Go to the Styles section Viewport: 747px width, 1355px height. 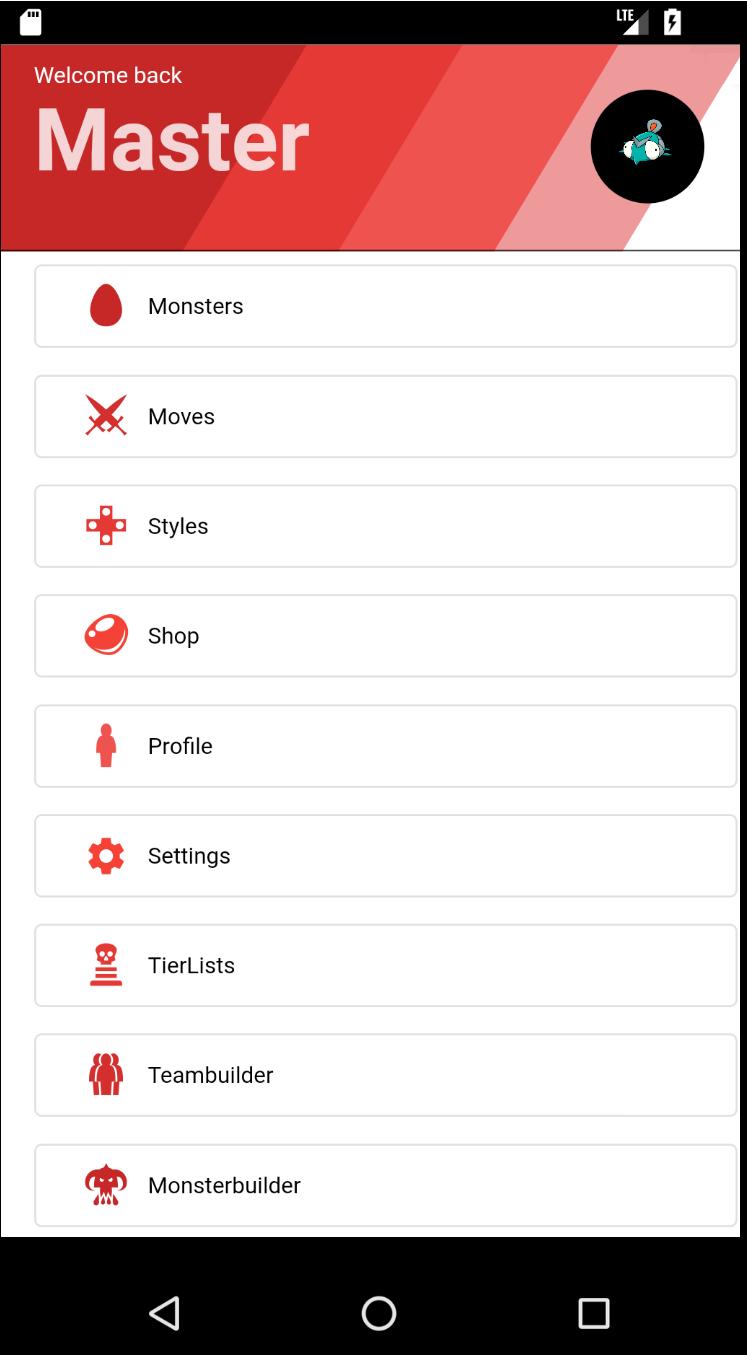178,526
